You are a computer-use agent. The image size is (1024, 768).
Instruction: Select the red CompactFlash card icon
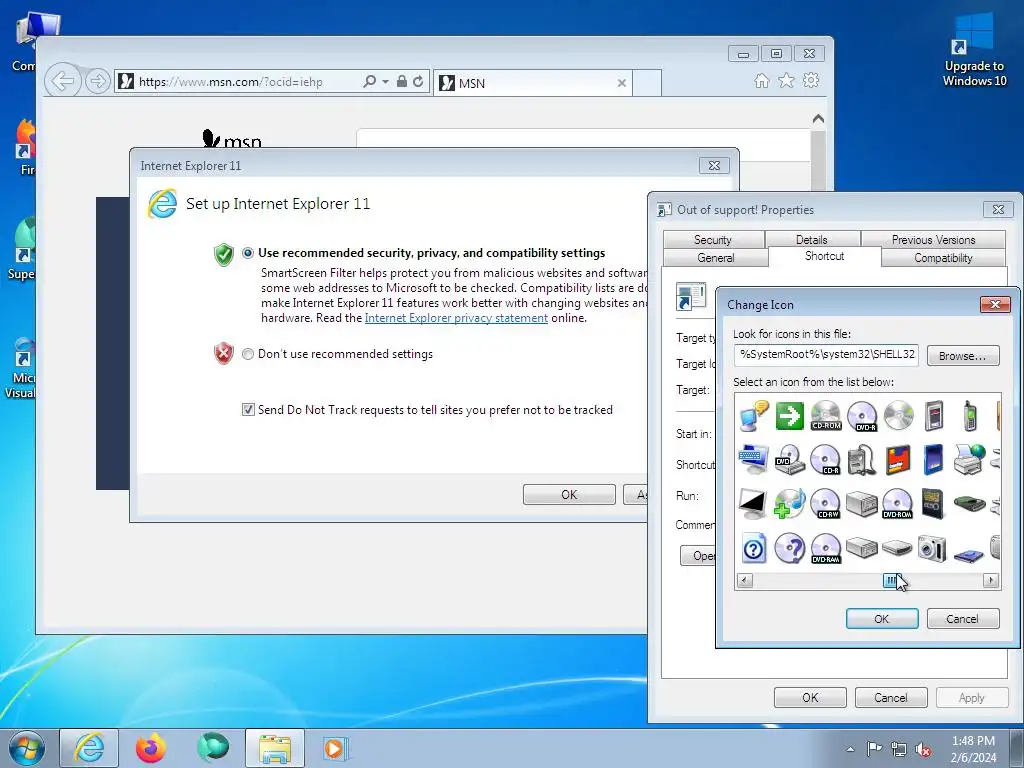pyautogui.click(x=898, y=460)
